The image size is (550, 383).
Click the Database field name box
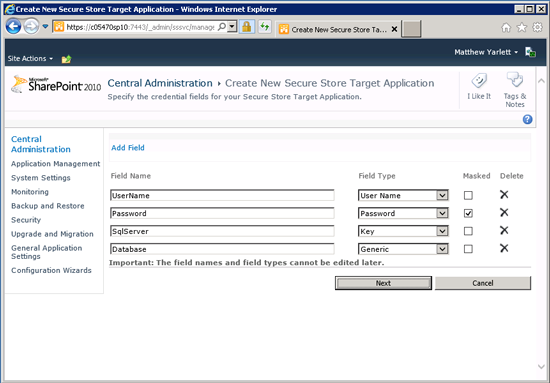coord(222,249)
